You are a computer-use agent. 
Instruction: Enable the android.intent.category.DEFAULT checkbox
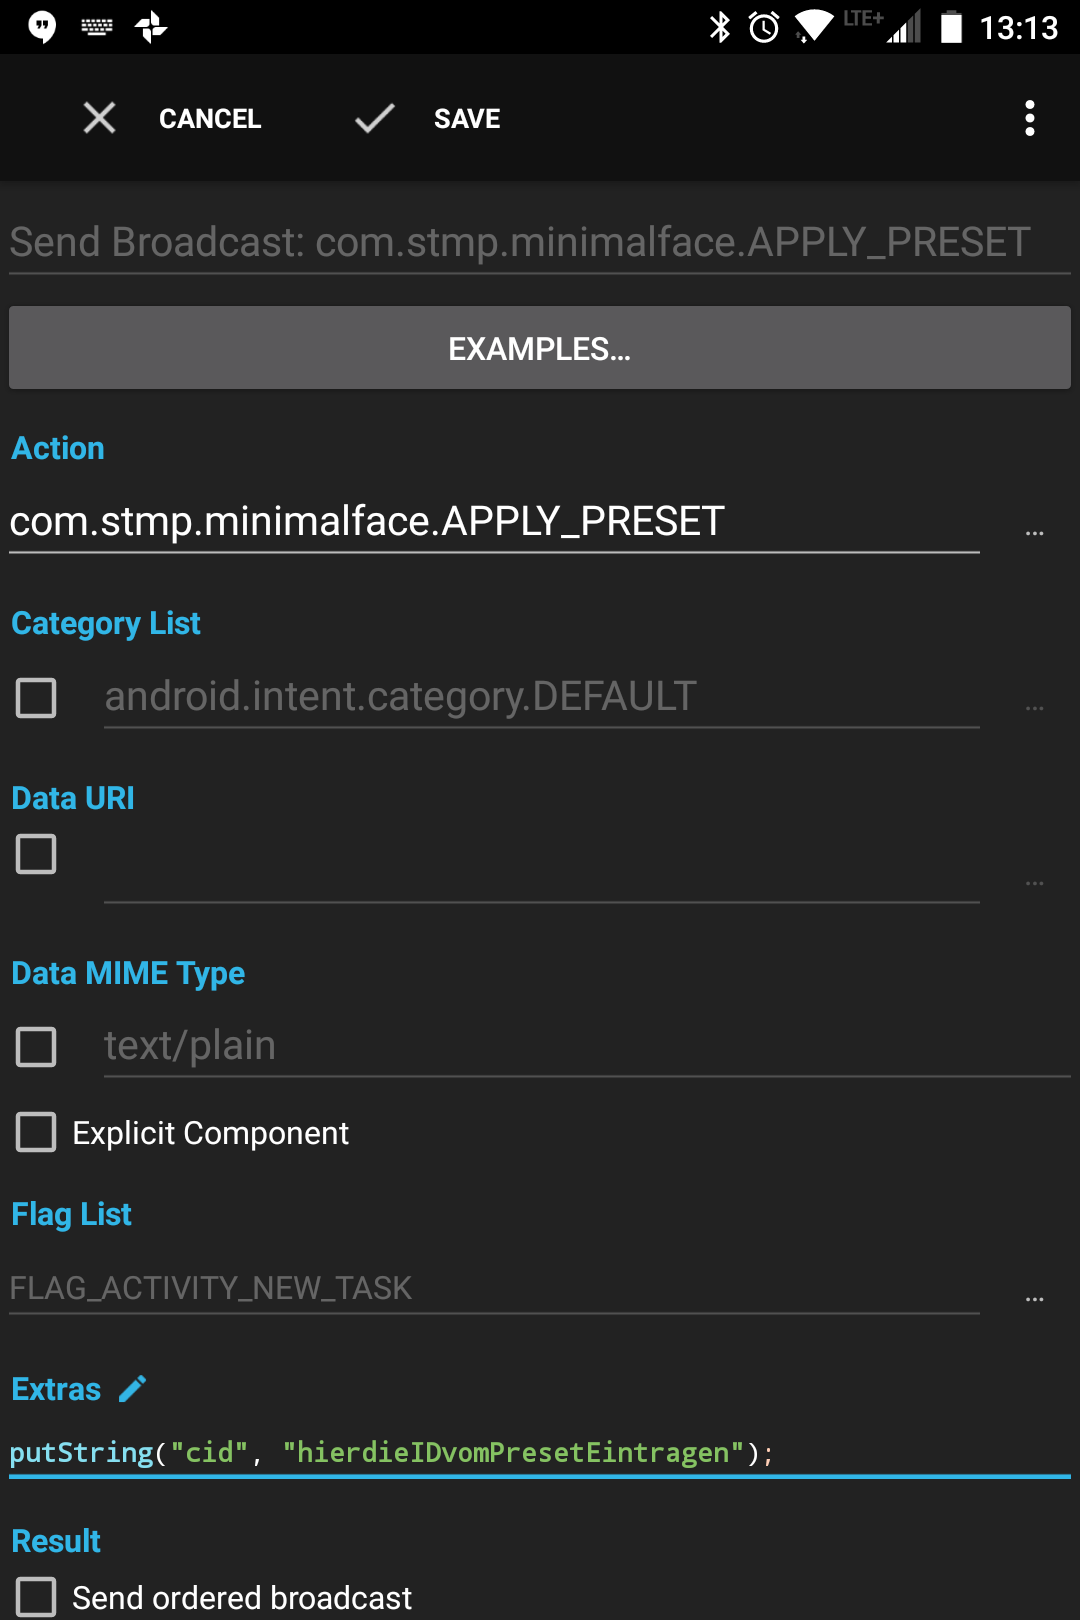pyautogui.click(x=36, y=698)
